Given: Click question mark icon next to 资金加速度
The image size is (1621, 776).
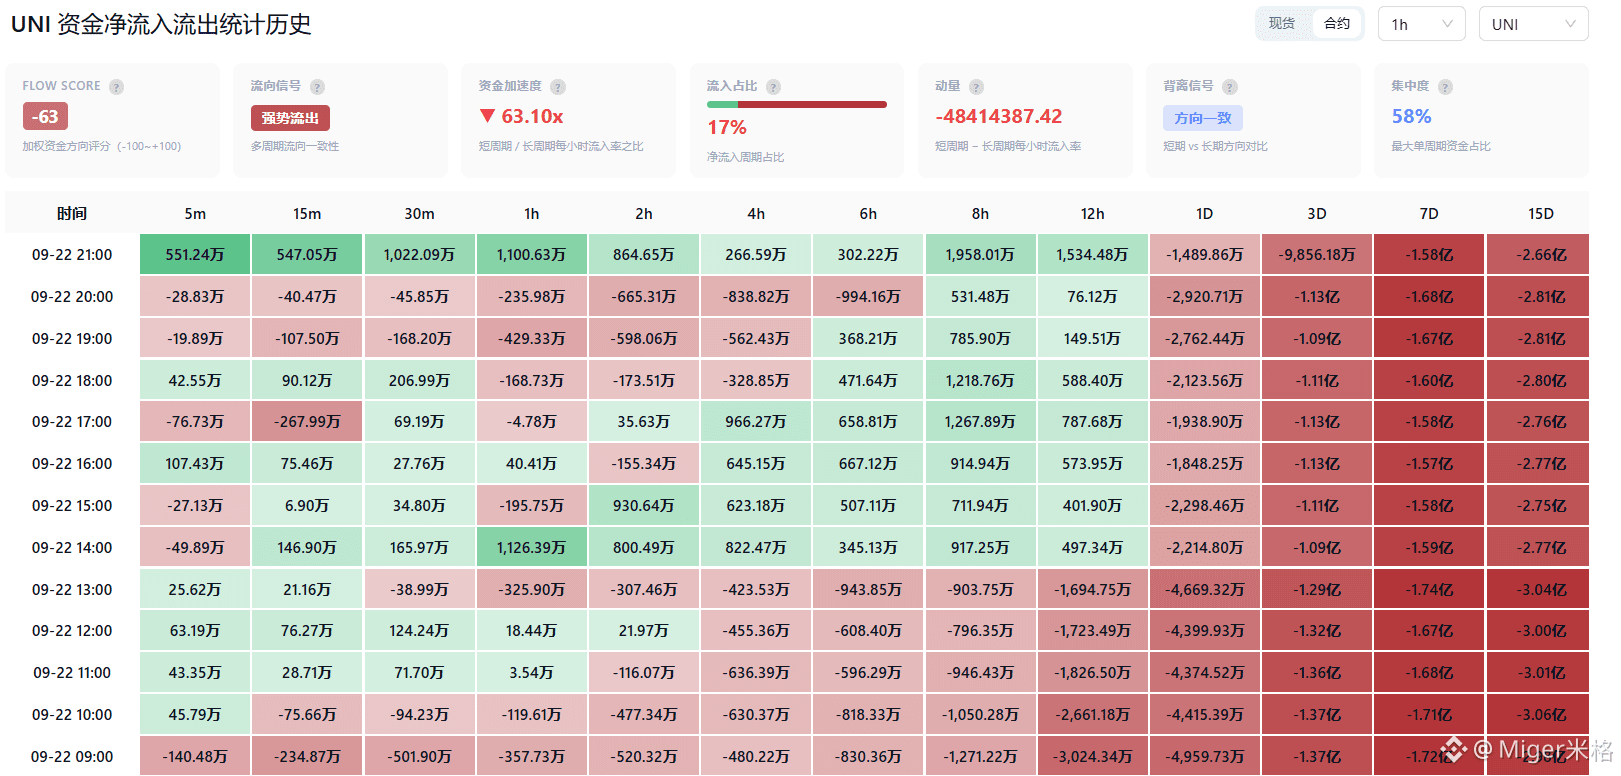Looking at the screenshot, I should [x=558, y=87].
